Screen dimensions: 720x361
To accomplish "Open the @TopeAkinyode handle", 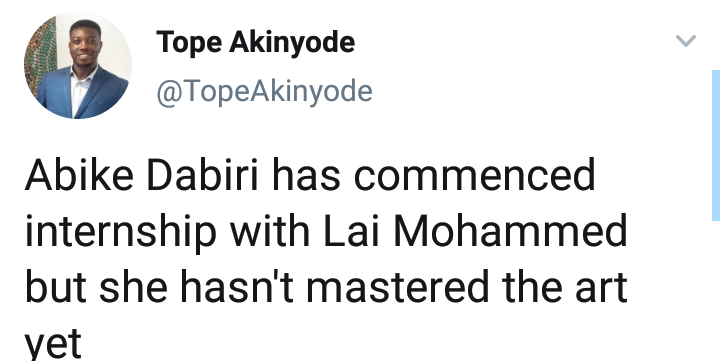I will (264, 91).
